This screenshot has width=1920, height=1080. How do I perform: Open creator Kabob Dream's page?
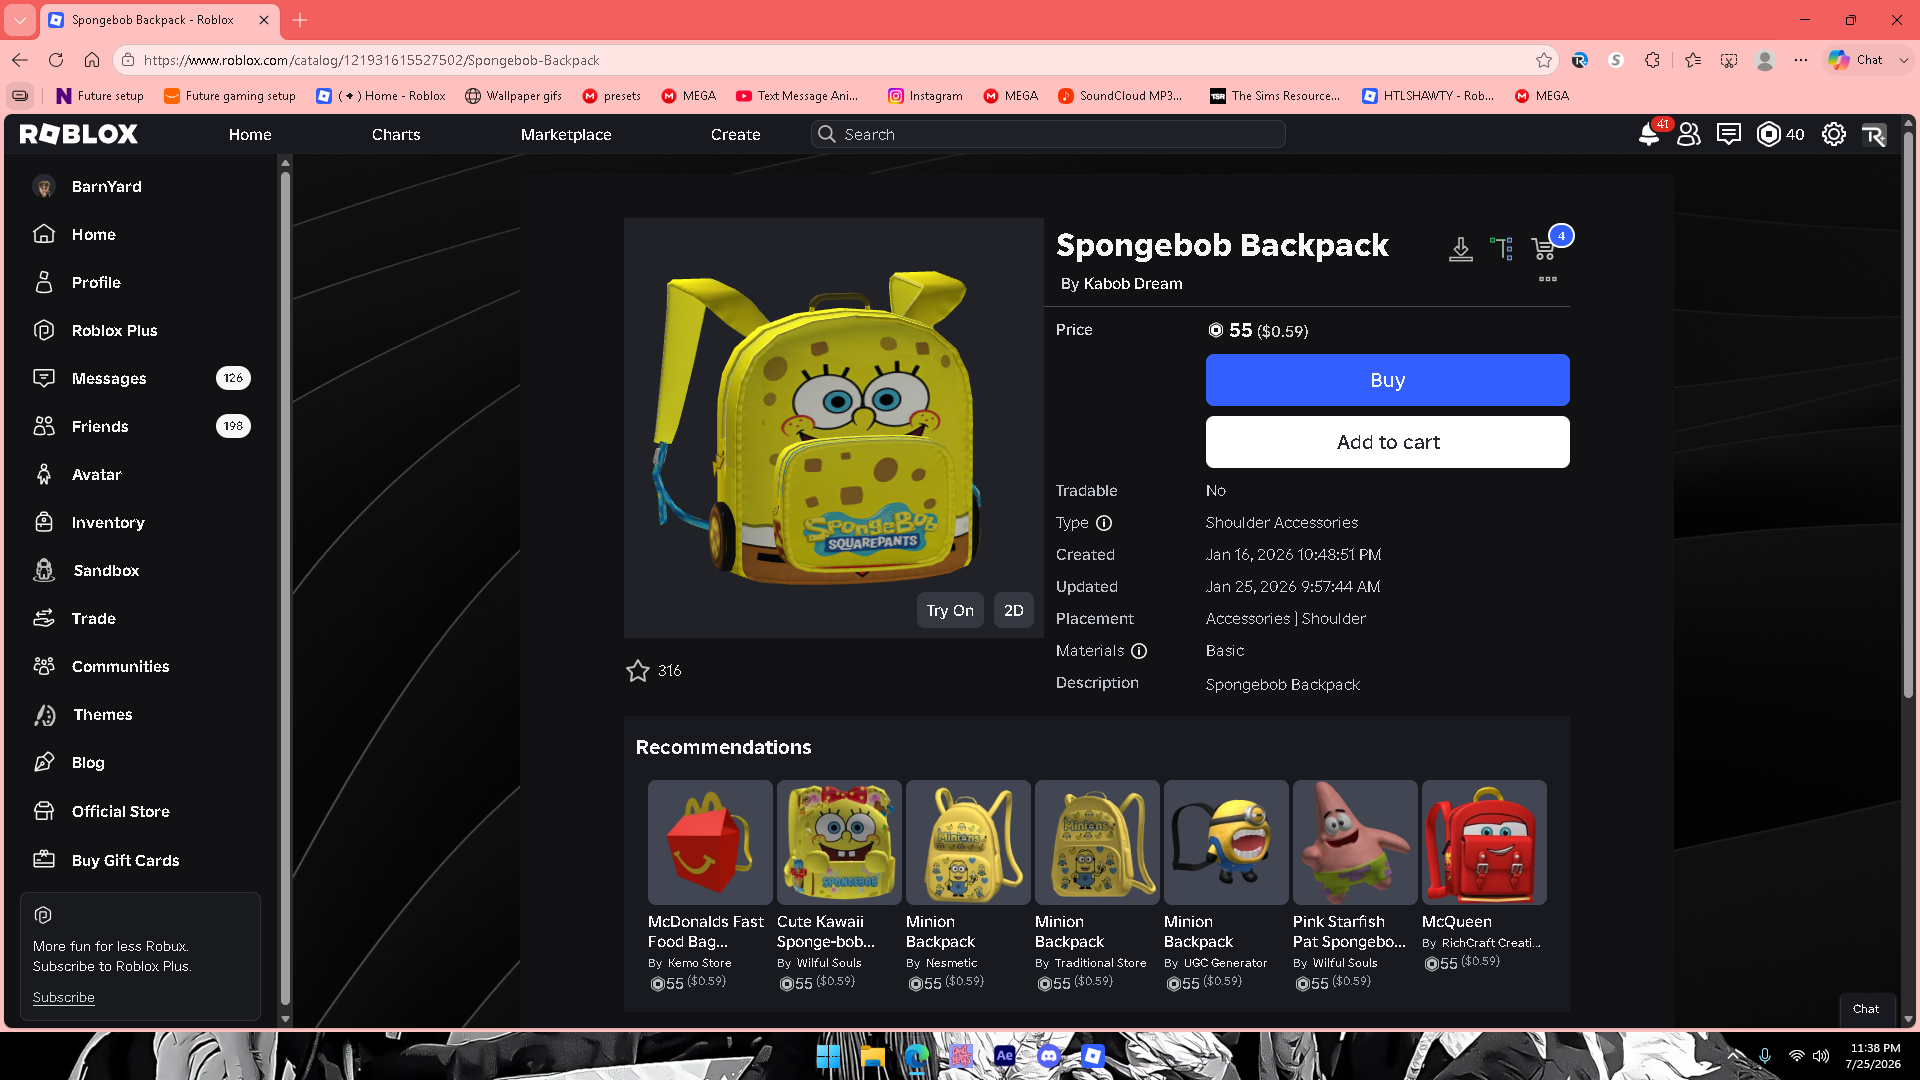1133,284
